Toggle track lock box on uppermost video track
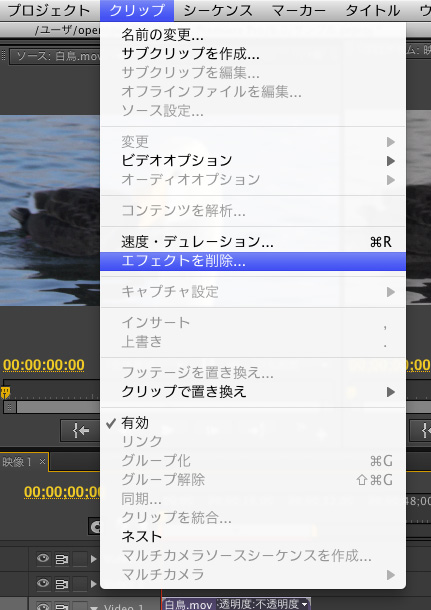431x610 pixels. point(80,559)
